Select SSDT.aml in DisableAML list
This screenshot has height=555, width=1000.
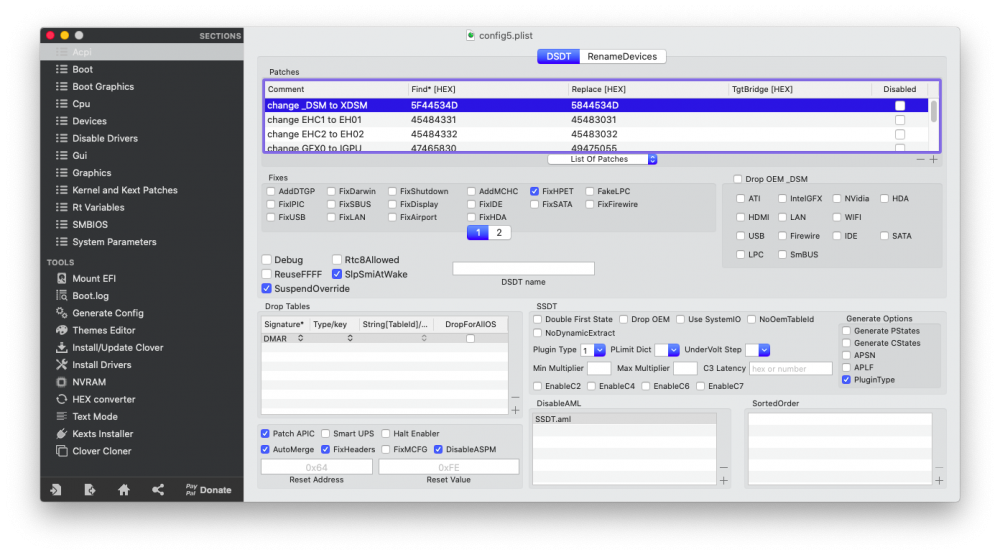tap(624, 419)
